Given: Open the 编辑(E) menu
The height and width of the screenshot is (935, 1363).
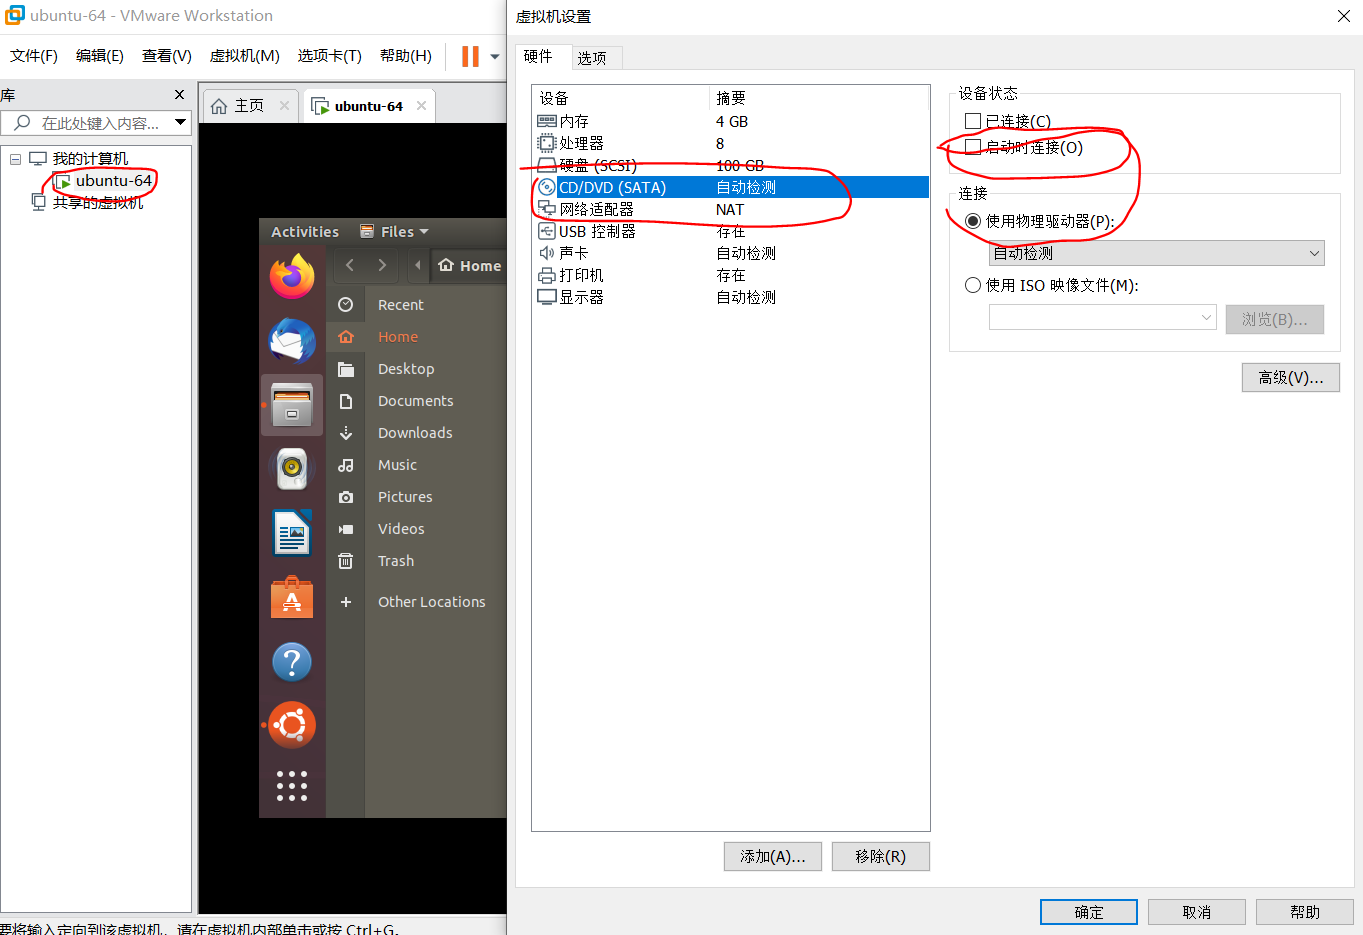Looking at the screenshot, I should coord(100,56).
